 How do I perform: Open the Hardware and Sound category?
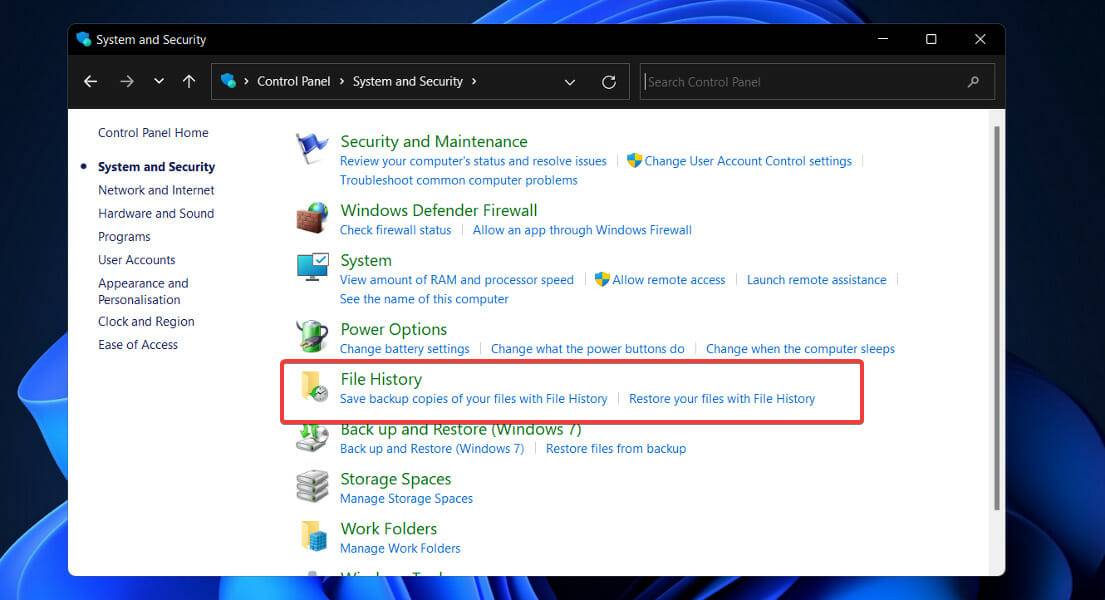tap(156, 213)
